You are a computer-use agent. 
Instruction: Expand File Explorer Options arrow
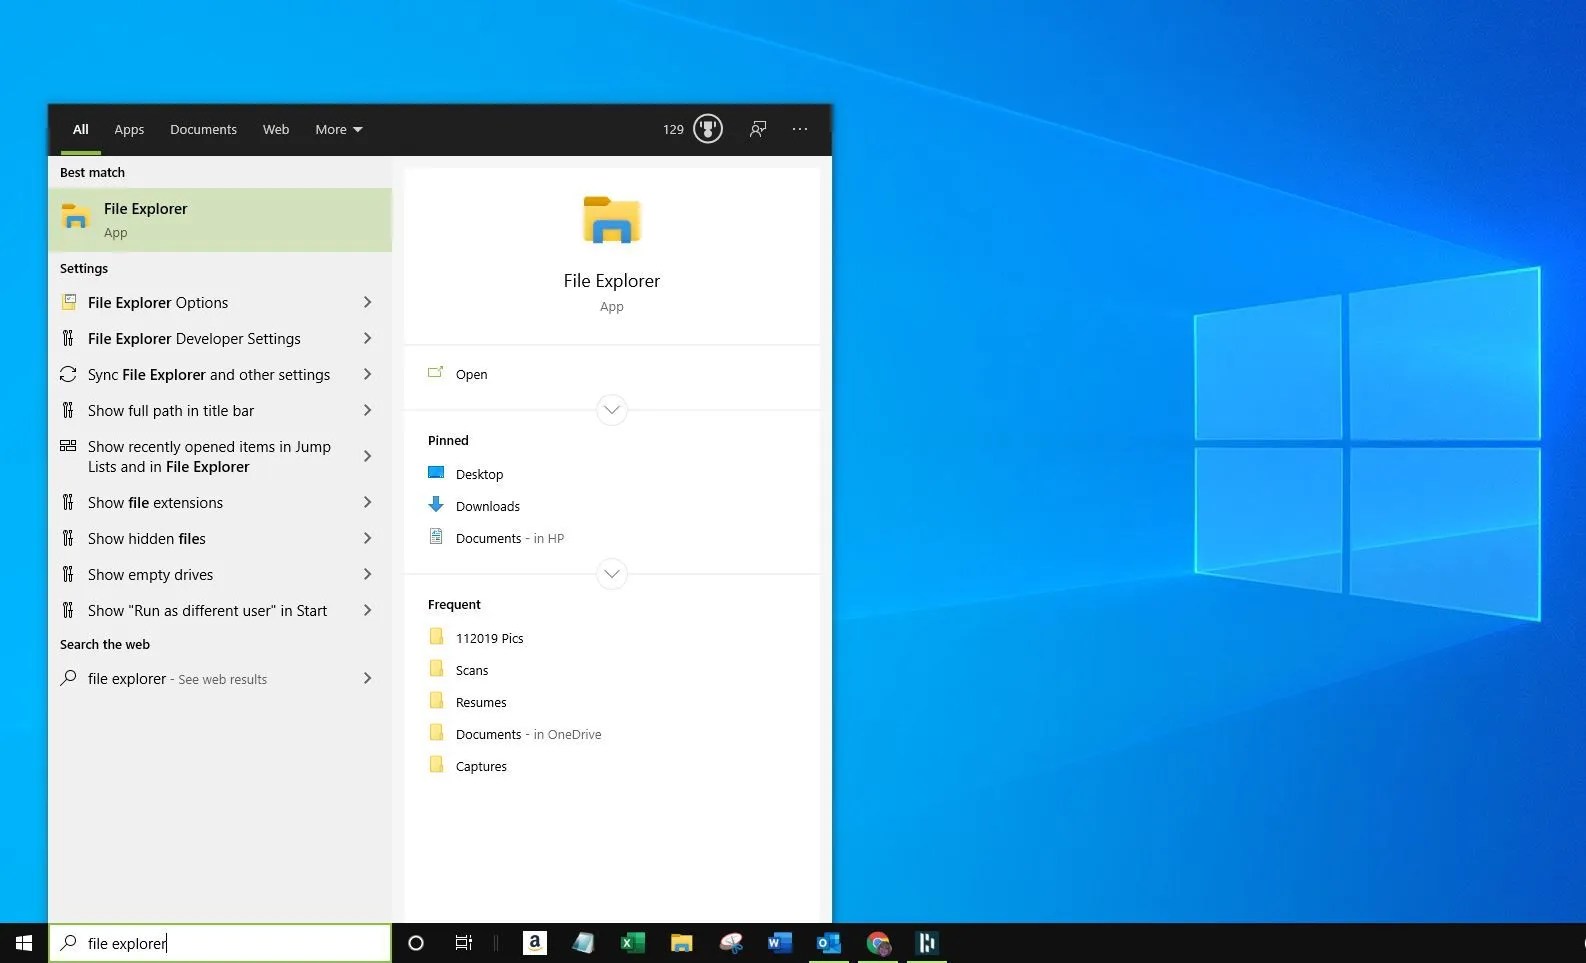coord(367,302)
